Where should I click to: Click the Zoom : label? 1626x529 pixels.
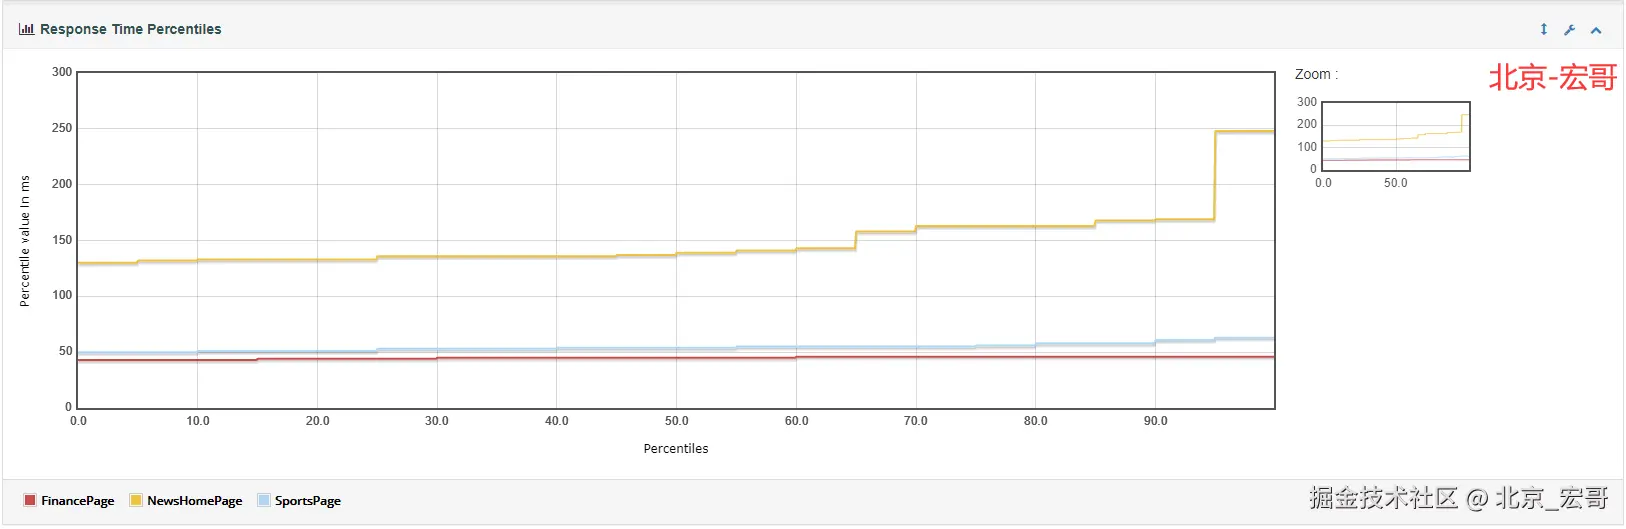tap(1316, 74)
